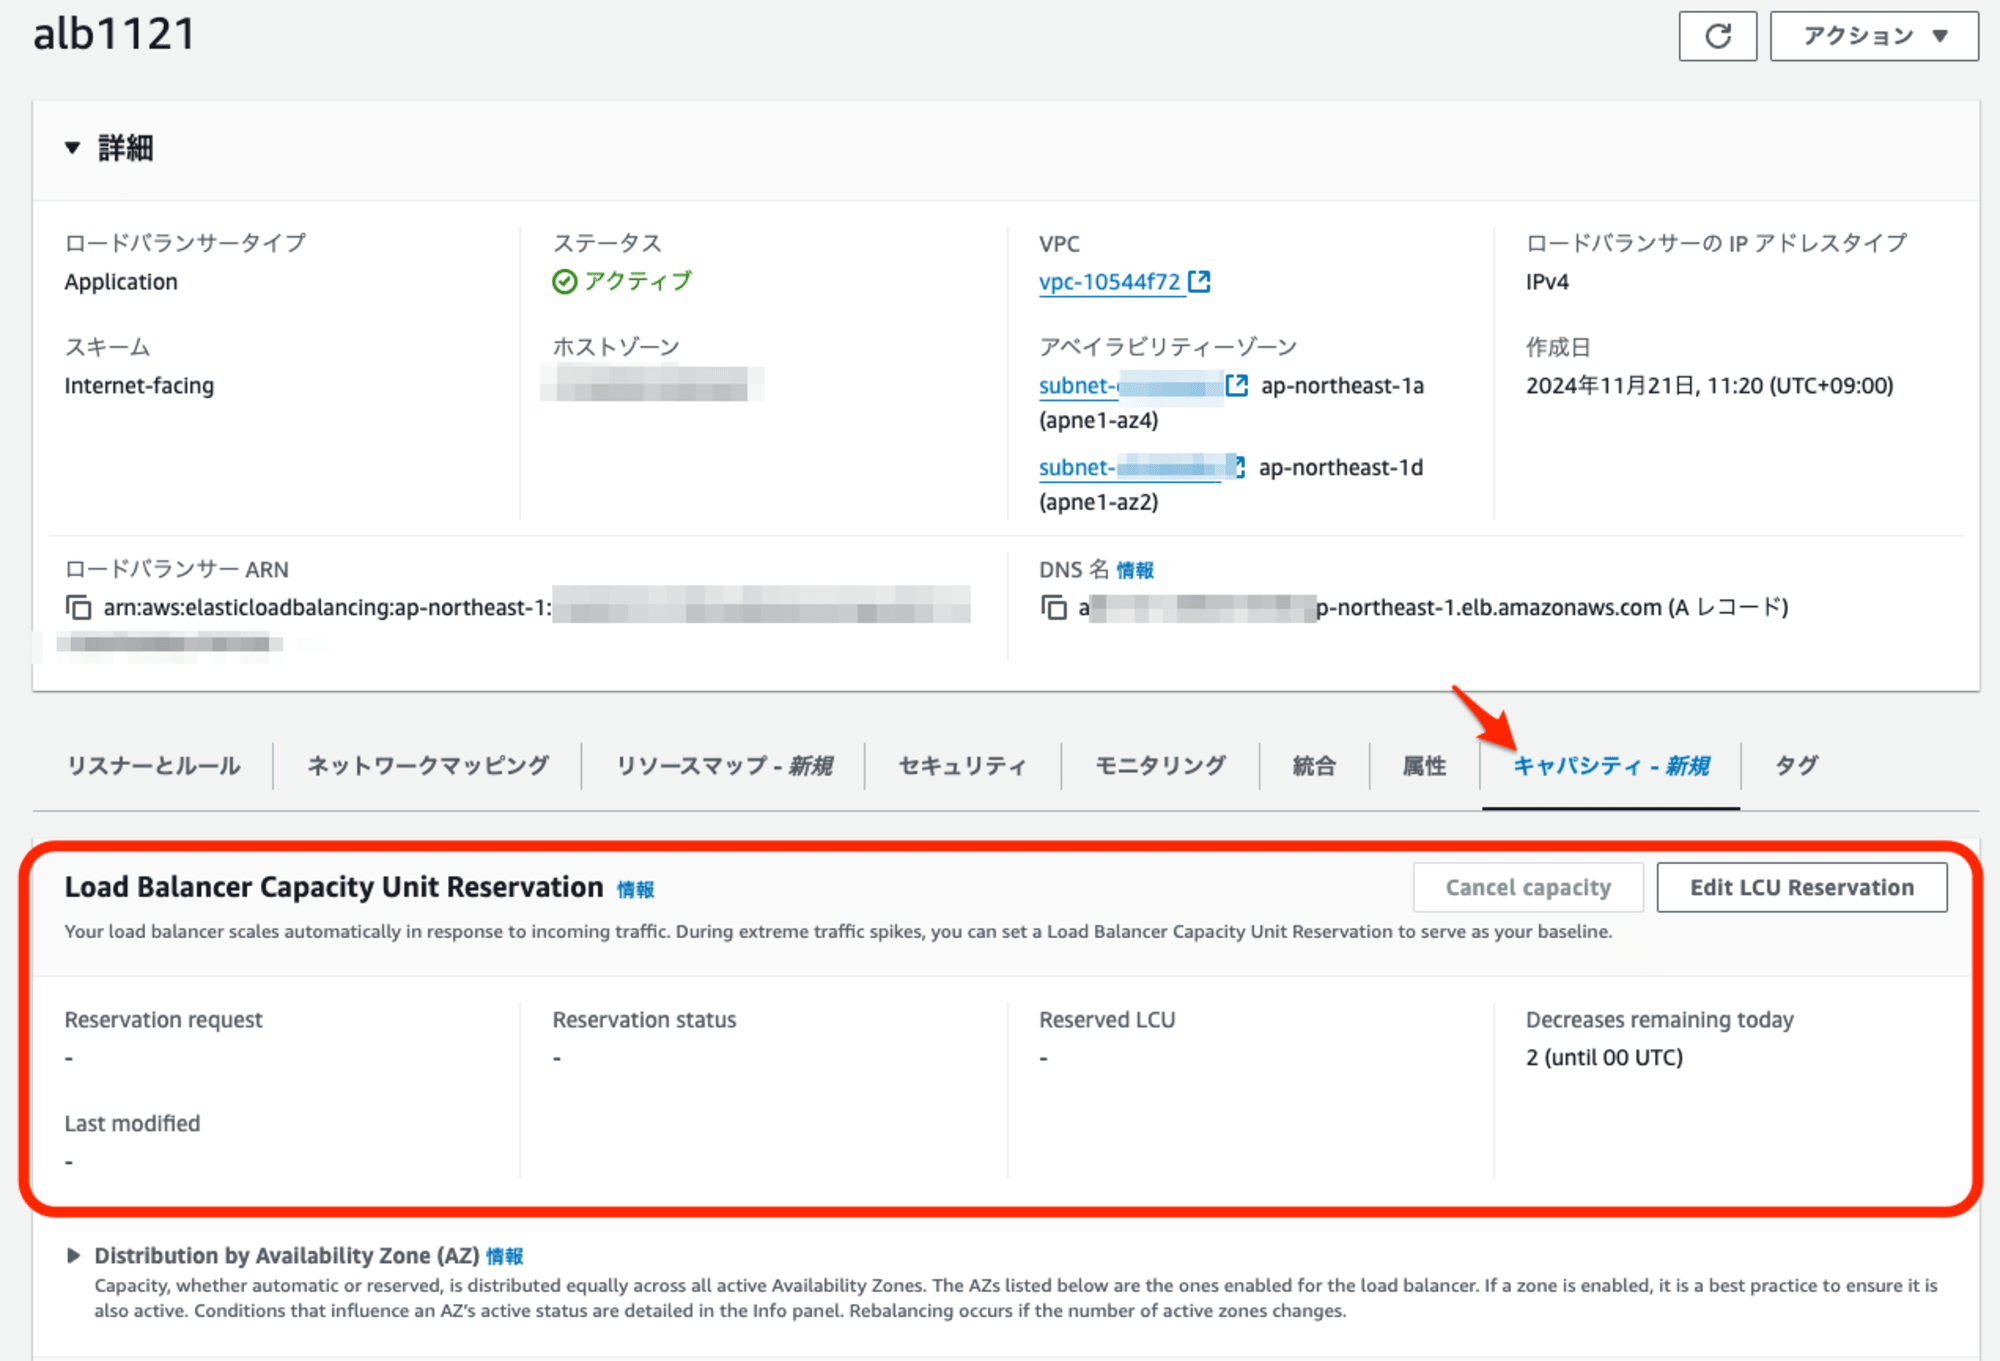2000x1361 pixels.
Task: Open VPC external link icon
Action: (1199, 282)
